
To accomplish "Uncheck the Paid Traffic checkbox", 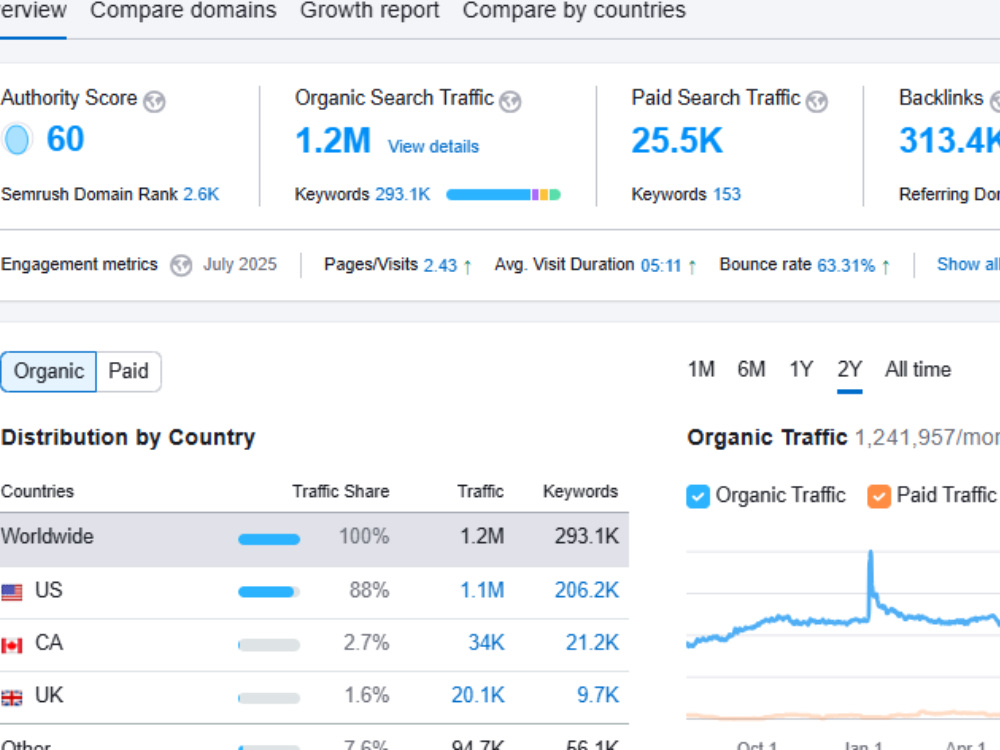I will click(879, 496).
